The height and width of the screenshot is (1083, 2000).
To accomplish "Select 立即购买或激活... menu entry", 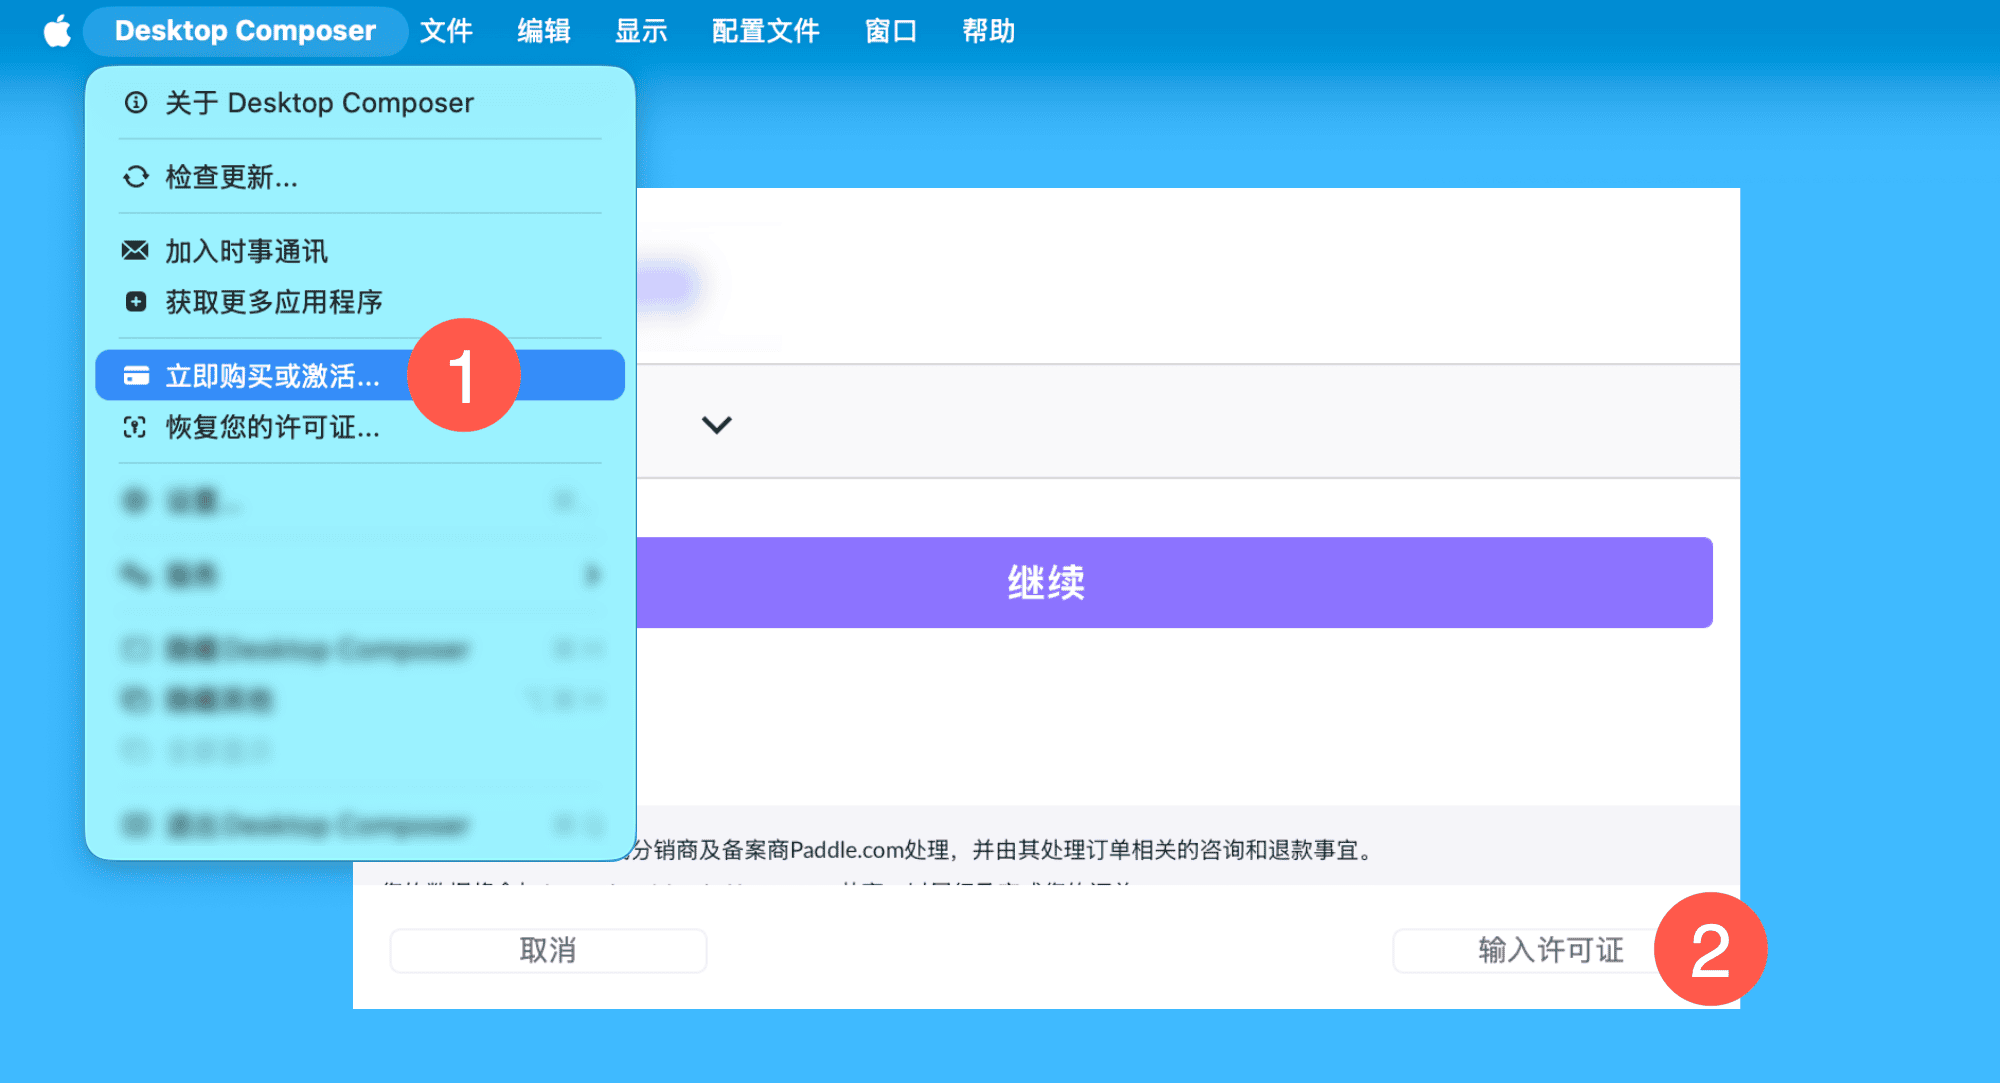I will click(272, 376).
